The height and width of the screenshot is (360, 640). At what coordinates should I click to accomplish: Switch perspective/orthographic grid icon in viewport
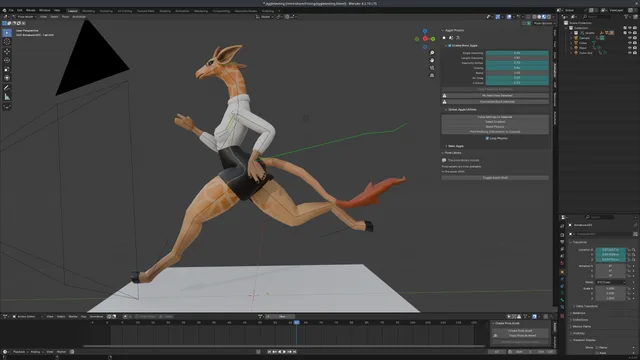[432, 75]
